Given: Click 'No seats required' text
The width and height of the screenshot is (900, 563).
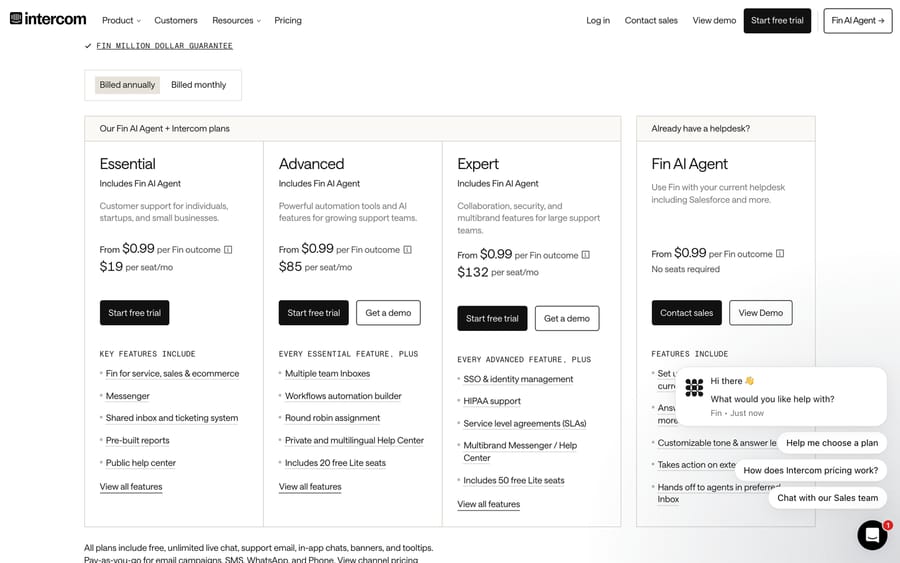Looking at the screenshot, I should coord(685,269).
